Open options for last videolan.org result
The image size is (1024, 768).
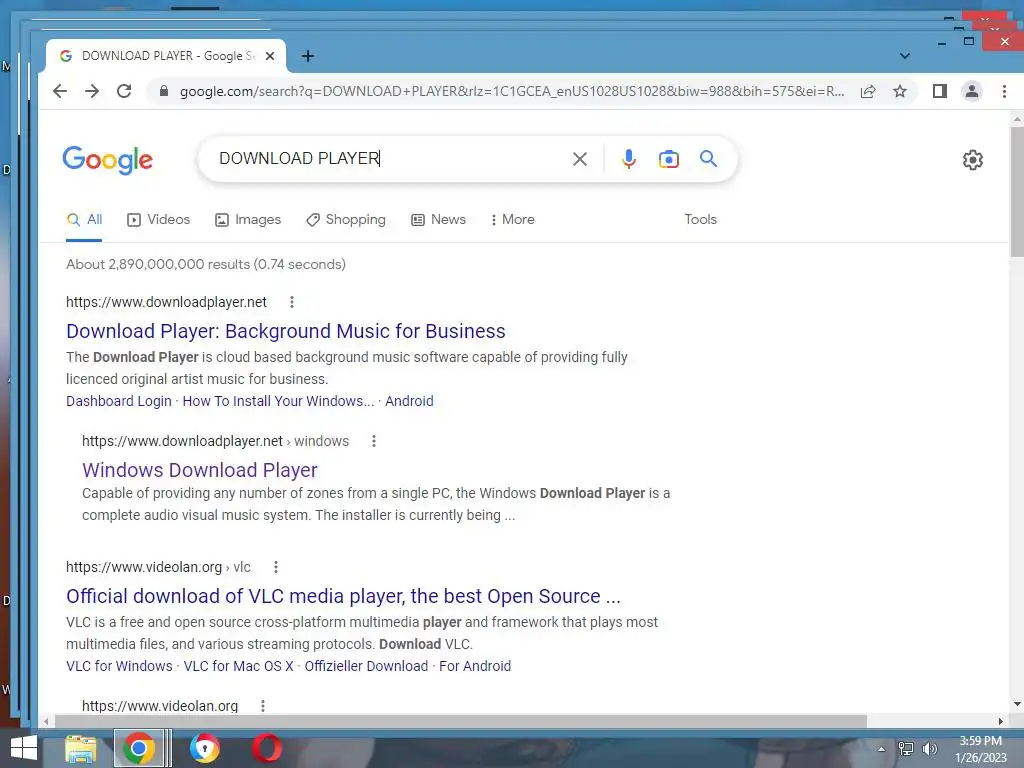click(263, 706)
